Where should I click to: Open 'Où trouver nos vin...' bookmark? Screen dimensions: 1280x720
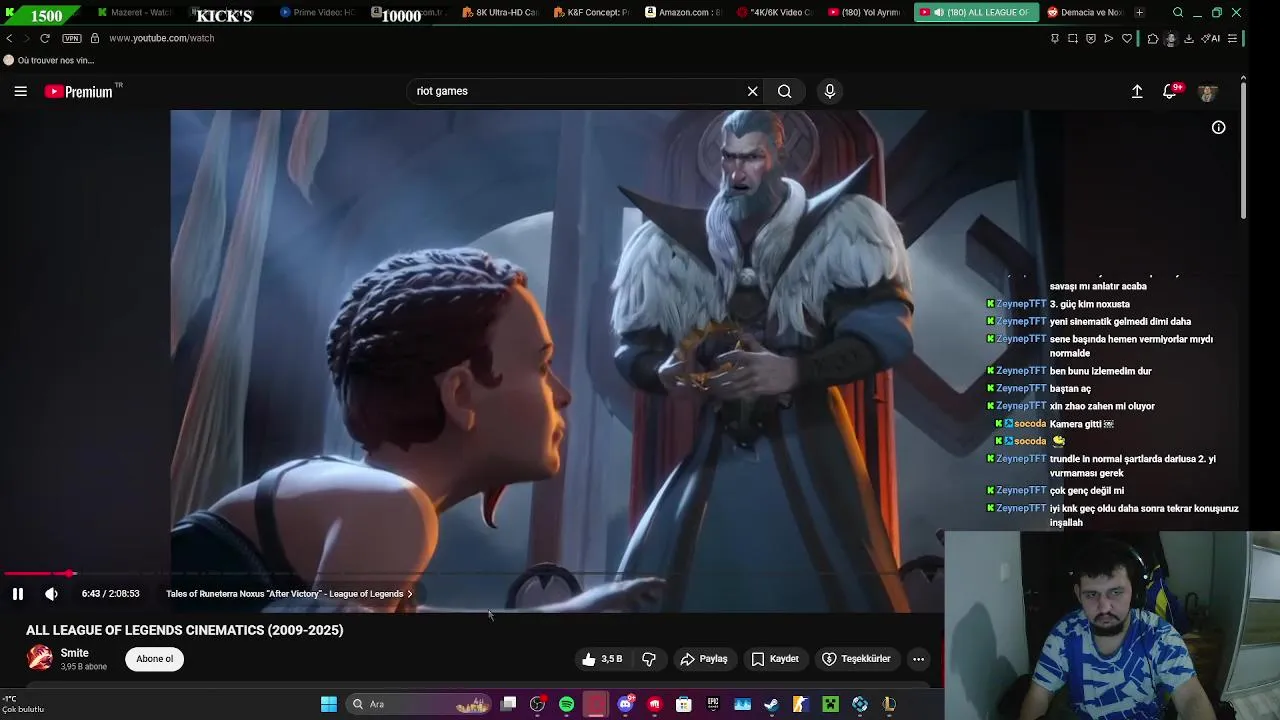point(49,60)
